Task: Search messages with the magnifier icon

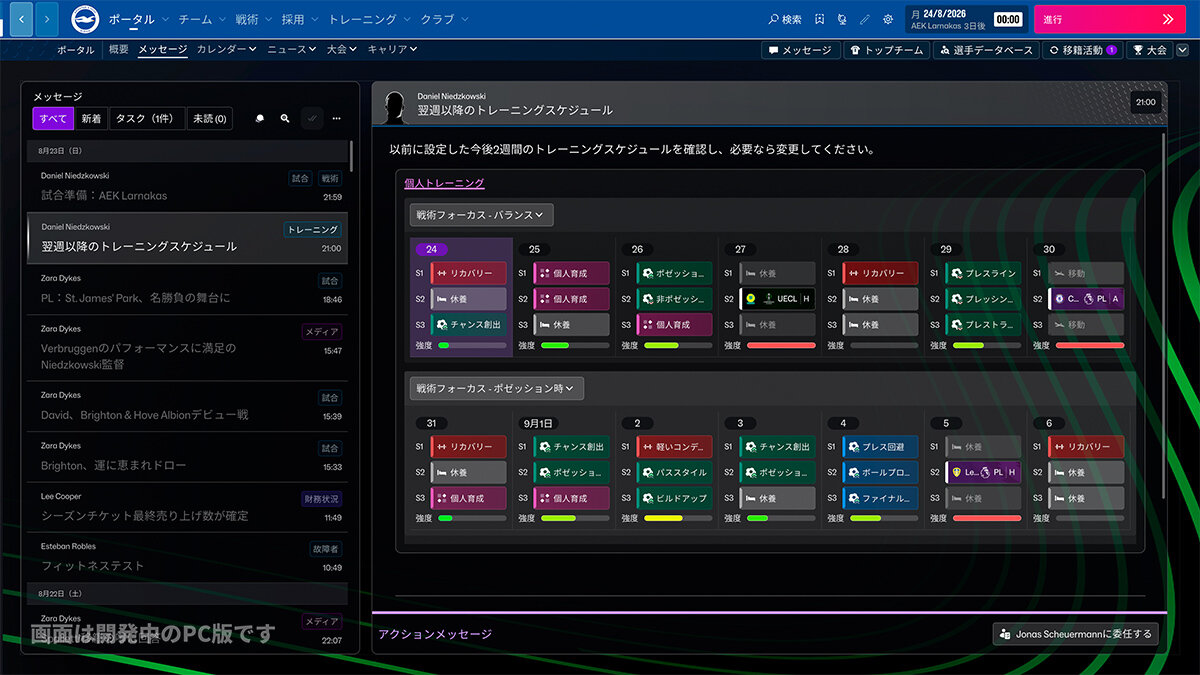Action: 285,118
